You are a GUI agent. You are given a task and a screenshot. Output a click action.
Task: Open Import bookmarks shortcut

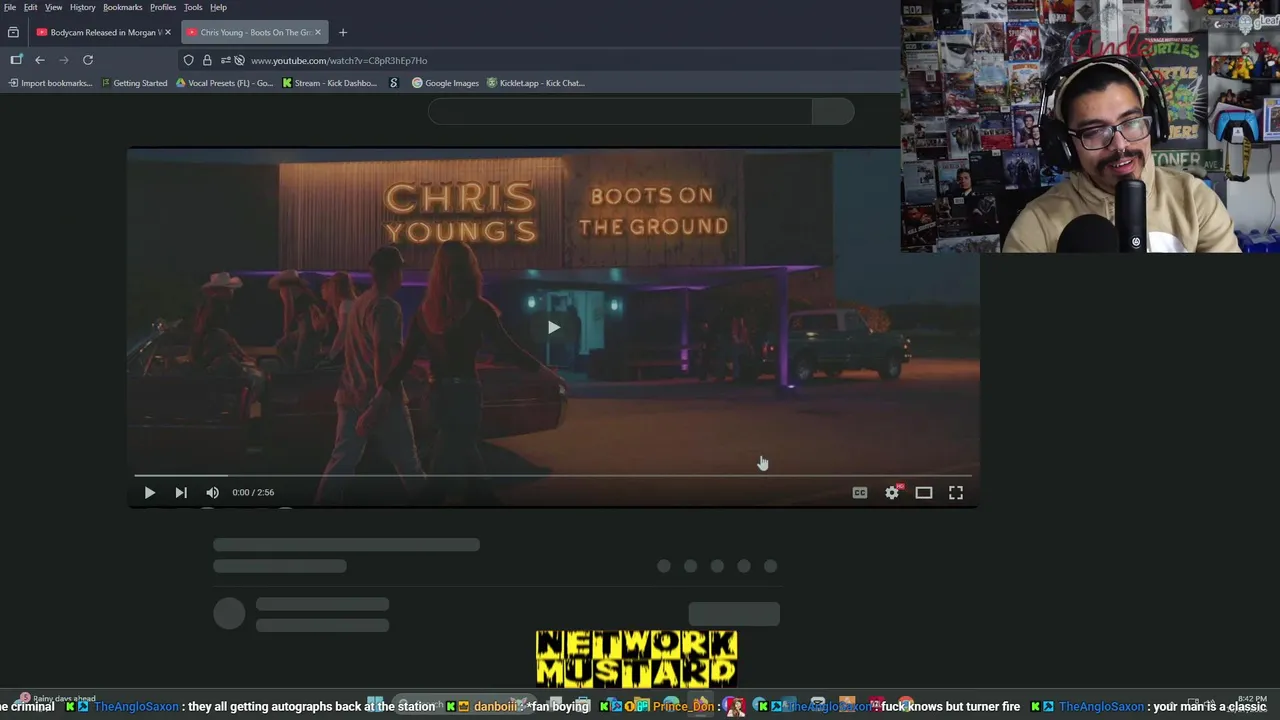pos(50,83)
